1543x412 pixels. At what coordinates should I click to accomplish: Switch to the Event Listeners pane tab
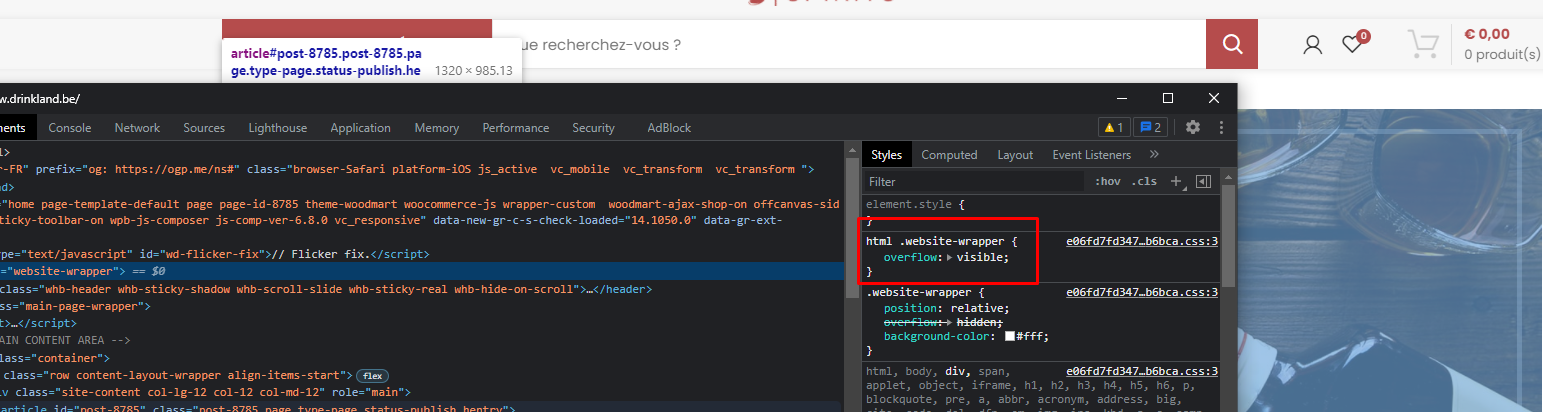(x=1092, y=155)
